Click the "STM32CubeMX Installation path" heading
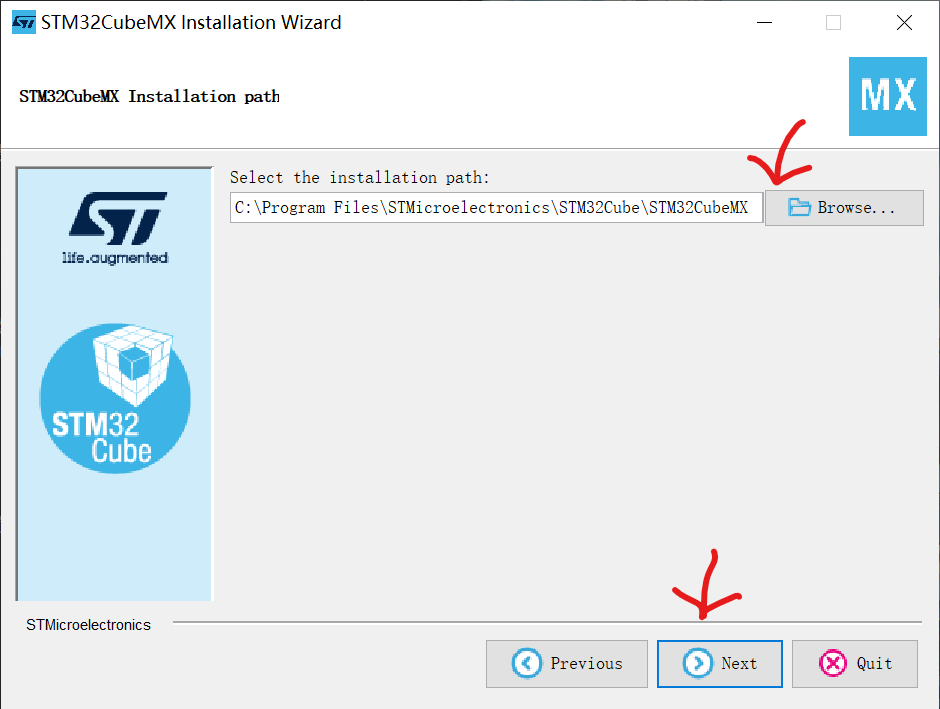Image resolution: width=940 pixels, height=709 pixels. (149, 96)
